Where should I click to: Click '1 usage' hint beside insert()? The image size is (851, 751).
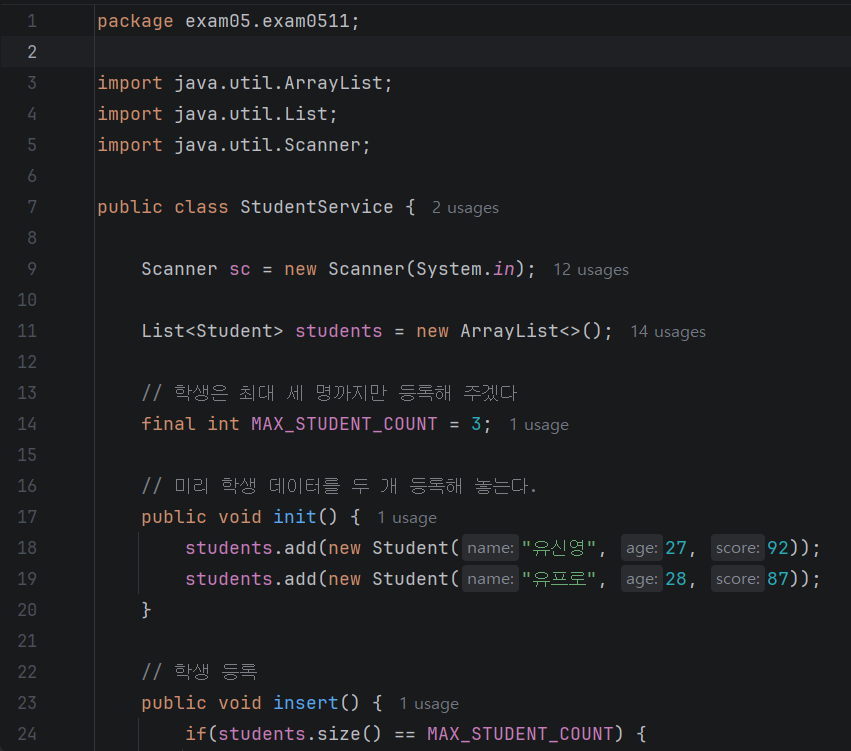pyautogui.click(x=429, y=704)
